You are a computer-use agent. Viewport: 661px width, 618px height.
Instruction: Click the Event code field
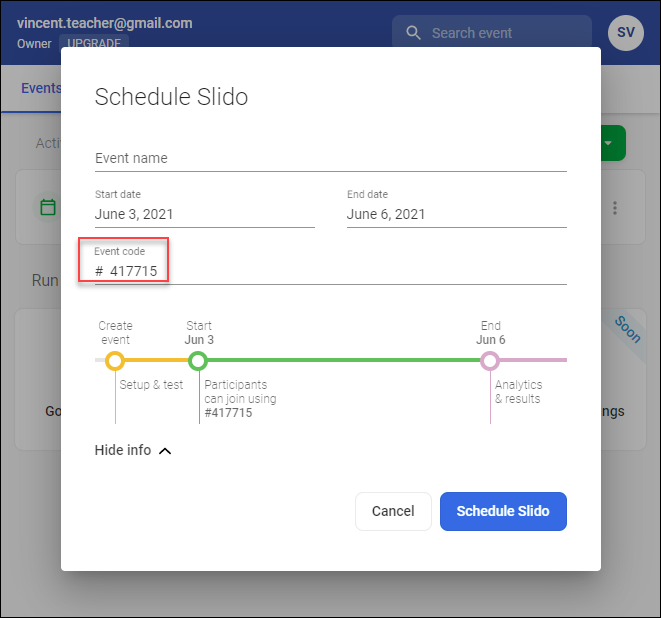pos(330,271)
